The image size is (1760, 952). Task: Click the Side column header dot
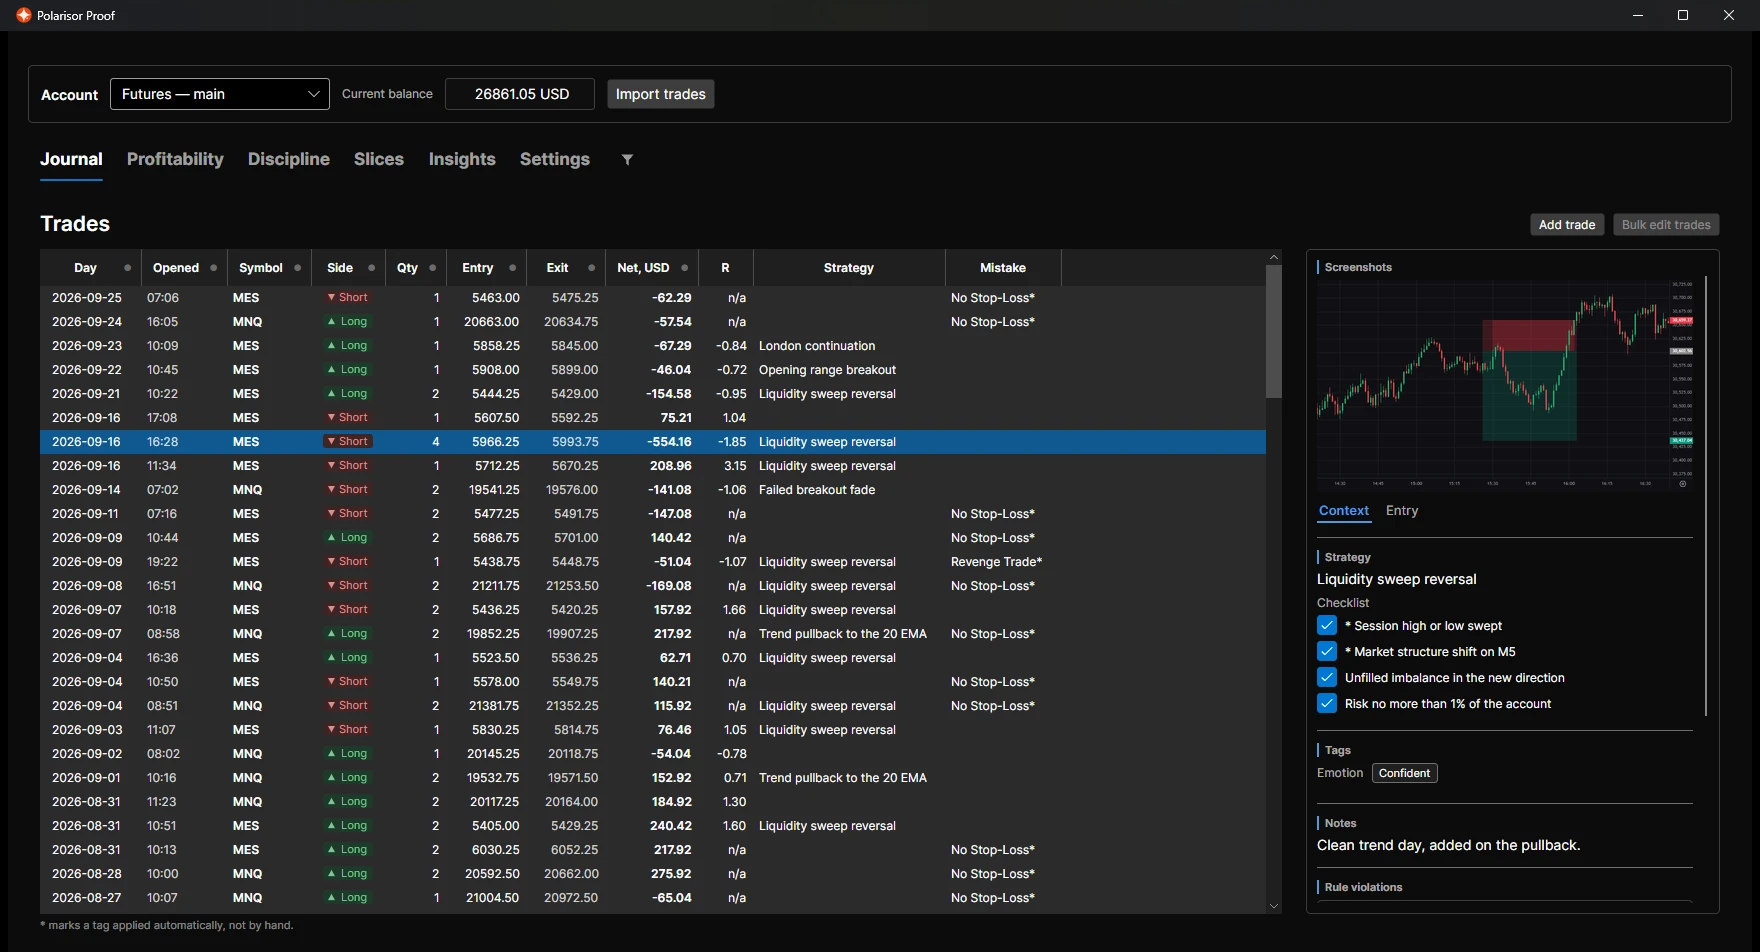click(372, 268)
